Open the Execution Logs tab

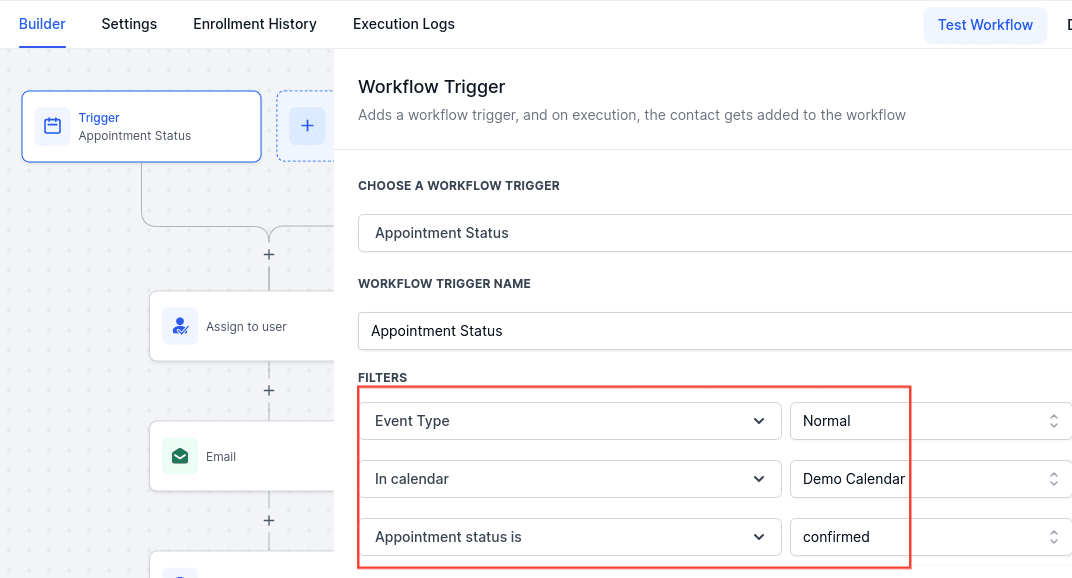403,24
